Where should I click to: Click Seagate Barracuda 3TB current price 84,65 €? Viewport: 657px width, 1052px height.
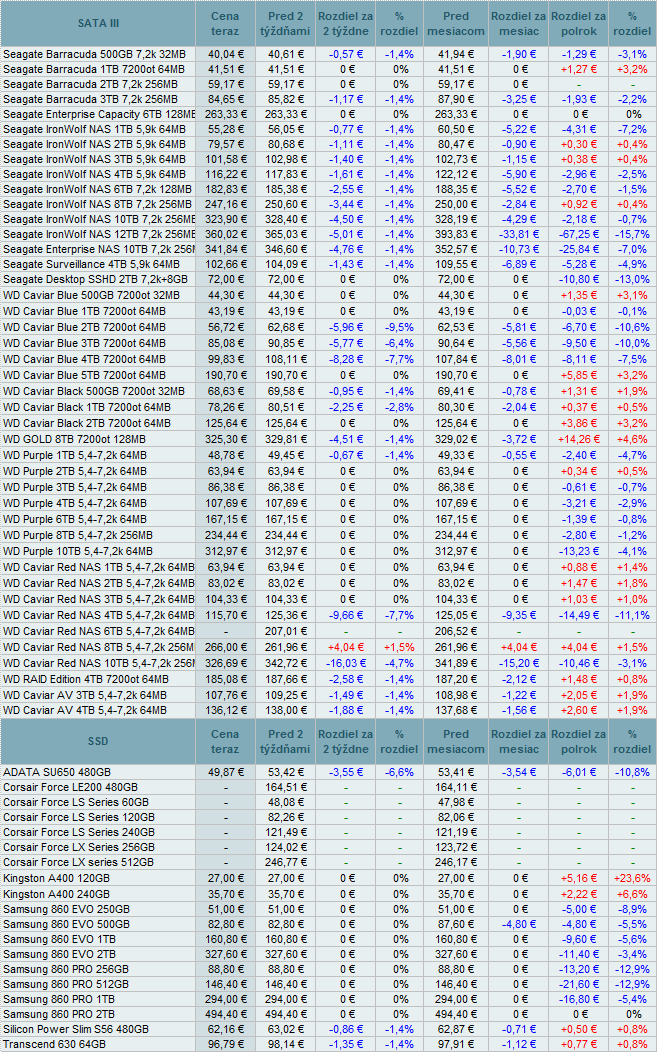[227, 99]
